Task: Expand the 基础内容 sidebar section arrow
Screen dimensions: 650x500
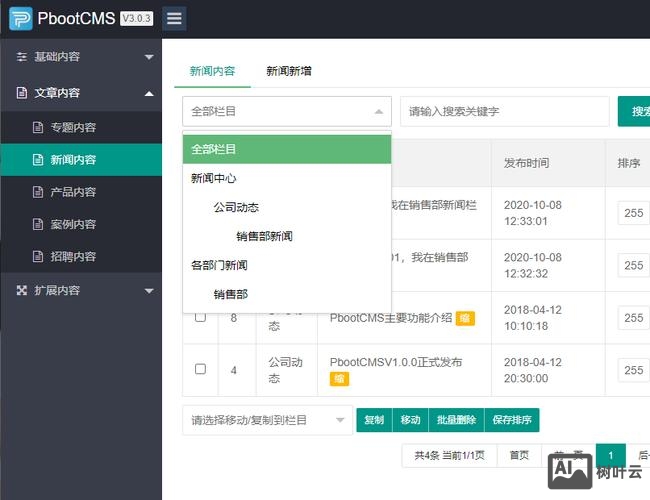Action: tap(149, 57)
